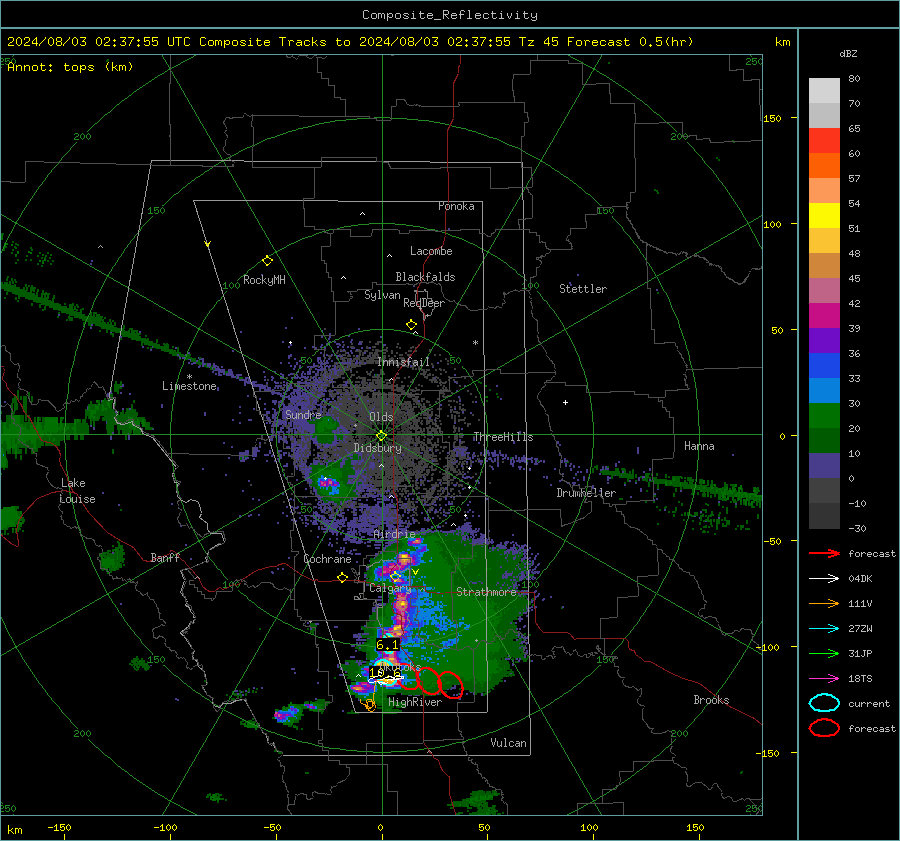Click the dBZ legend heading
The height and width of the screenshot is (841, 900).
pyautogui.click(x=848, y=53)
